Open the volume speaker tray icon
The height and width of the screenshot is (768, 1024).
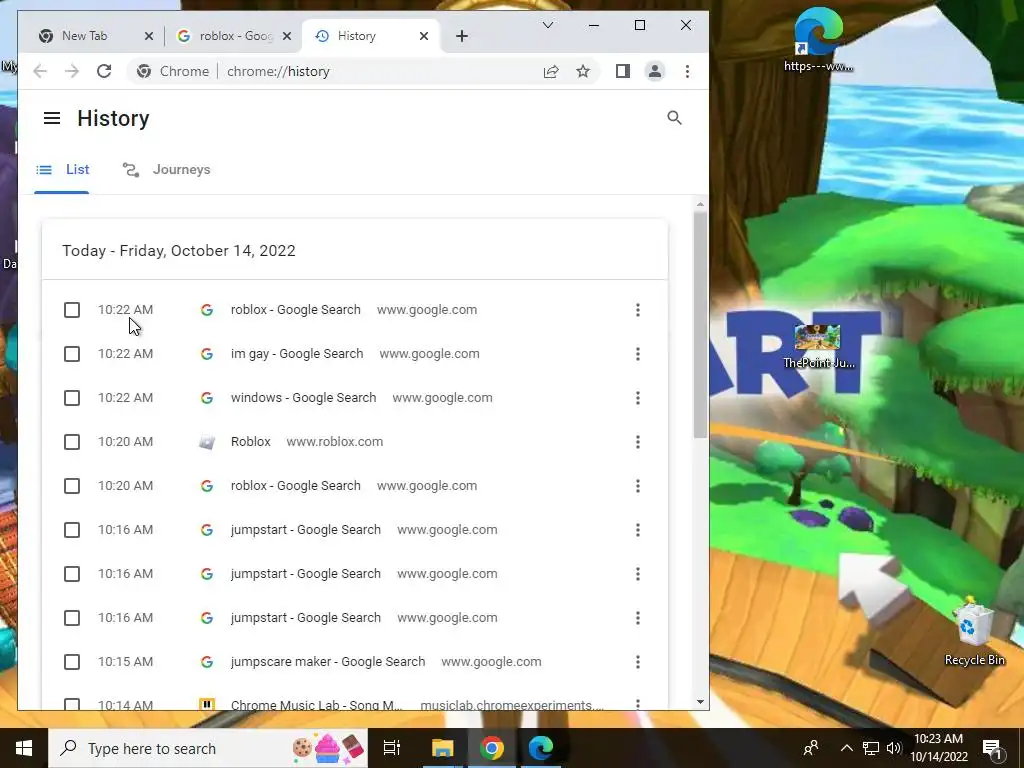(894, 748)
